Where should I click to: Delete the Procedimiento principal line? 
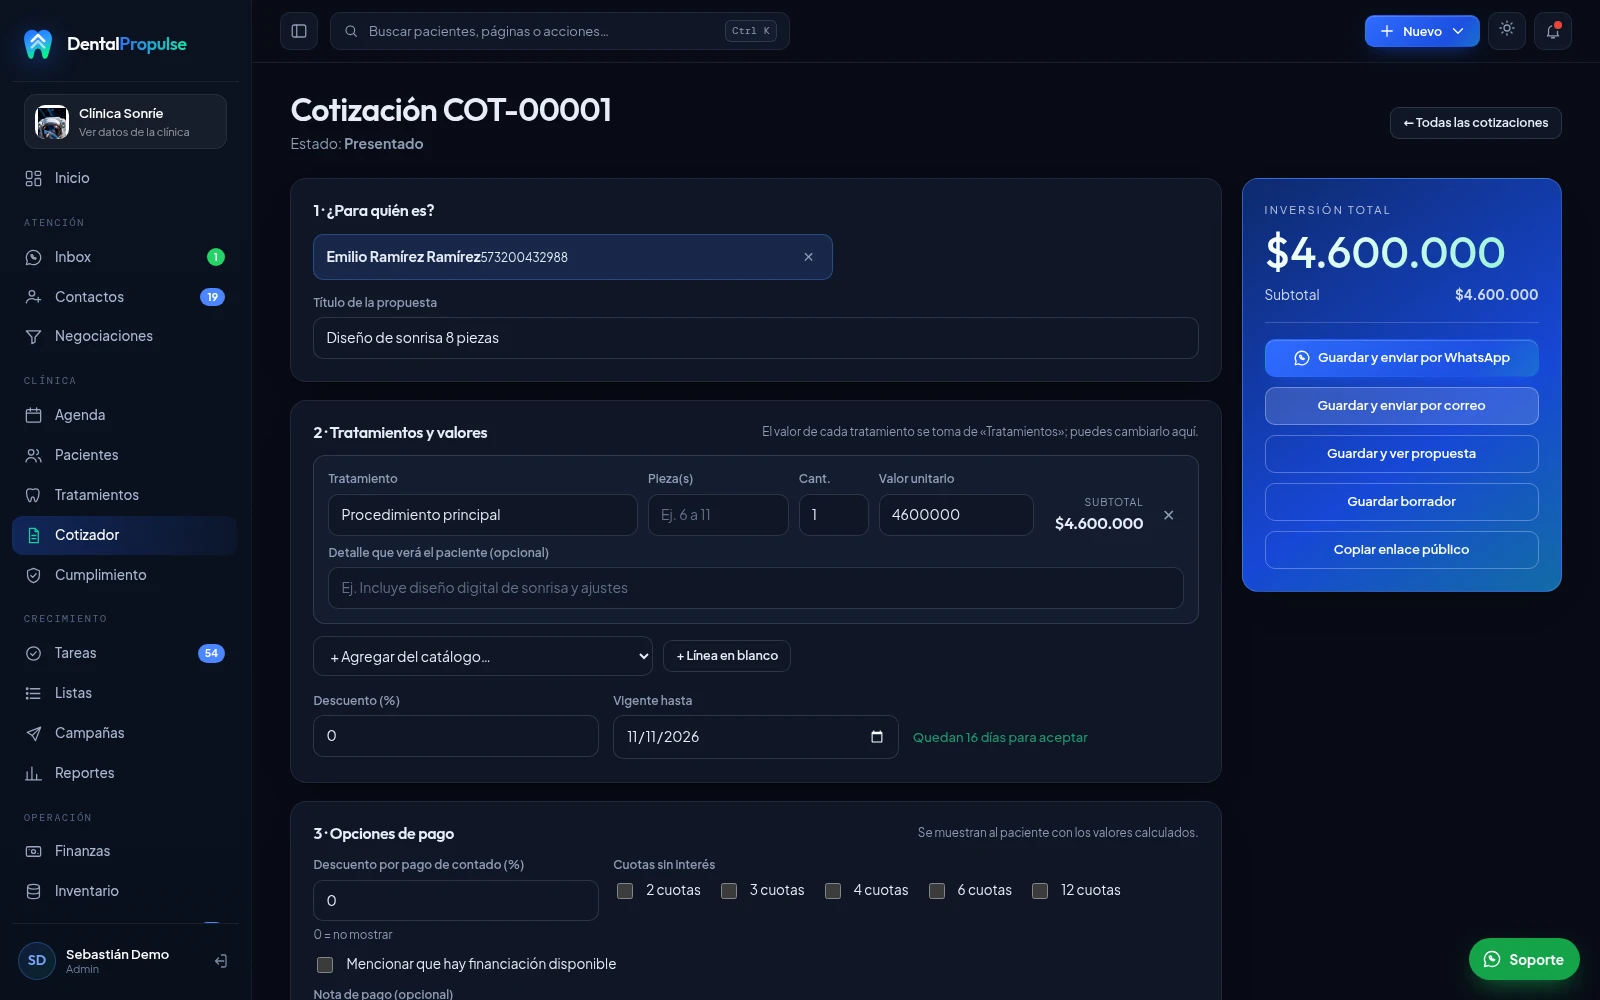1168,515
